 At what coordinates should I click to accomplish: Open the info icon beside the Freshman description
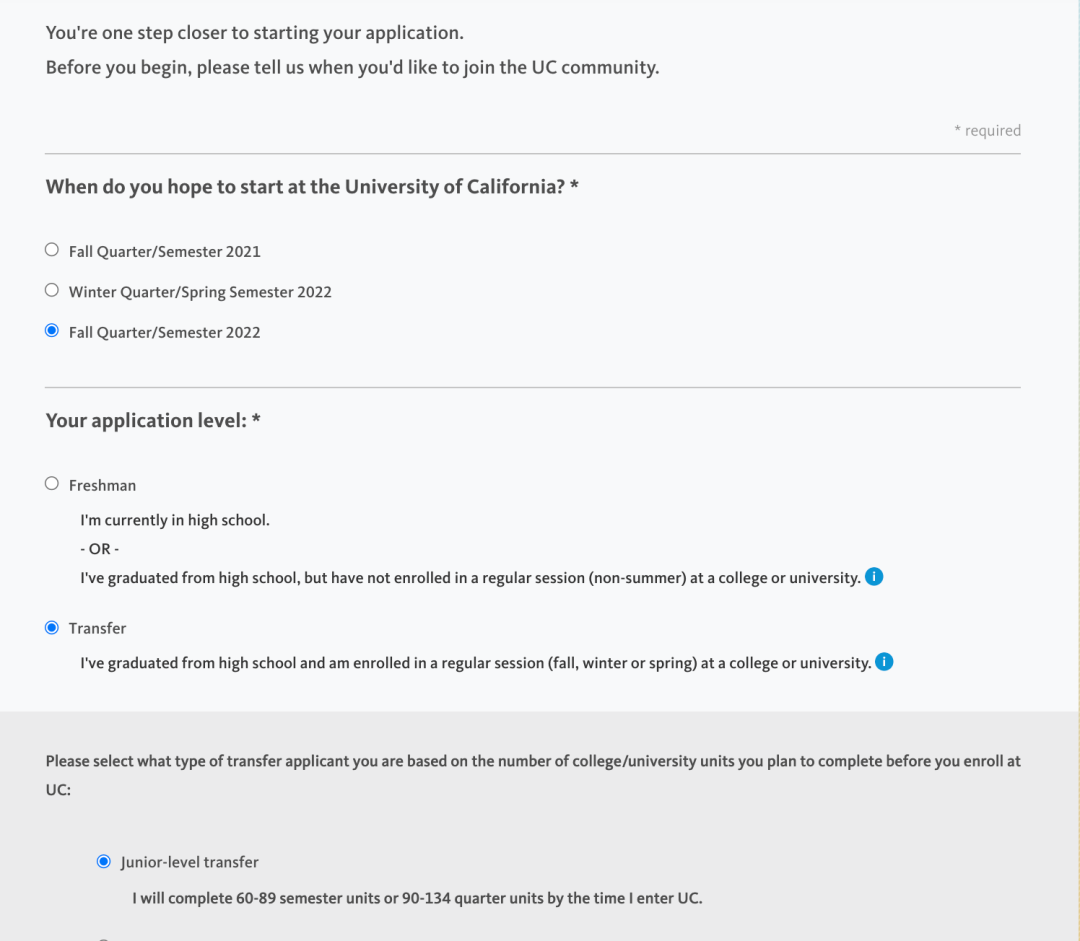pyautogui.click(x=874, y=577)
